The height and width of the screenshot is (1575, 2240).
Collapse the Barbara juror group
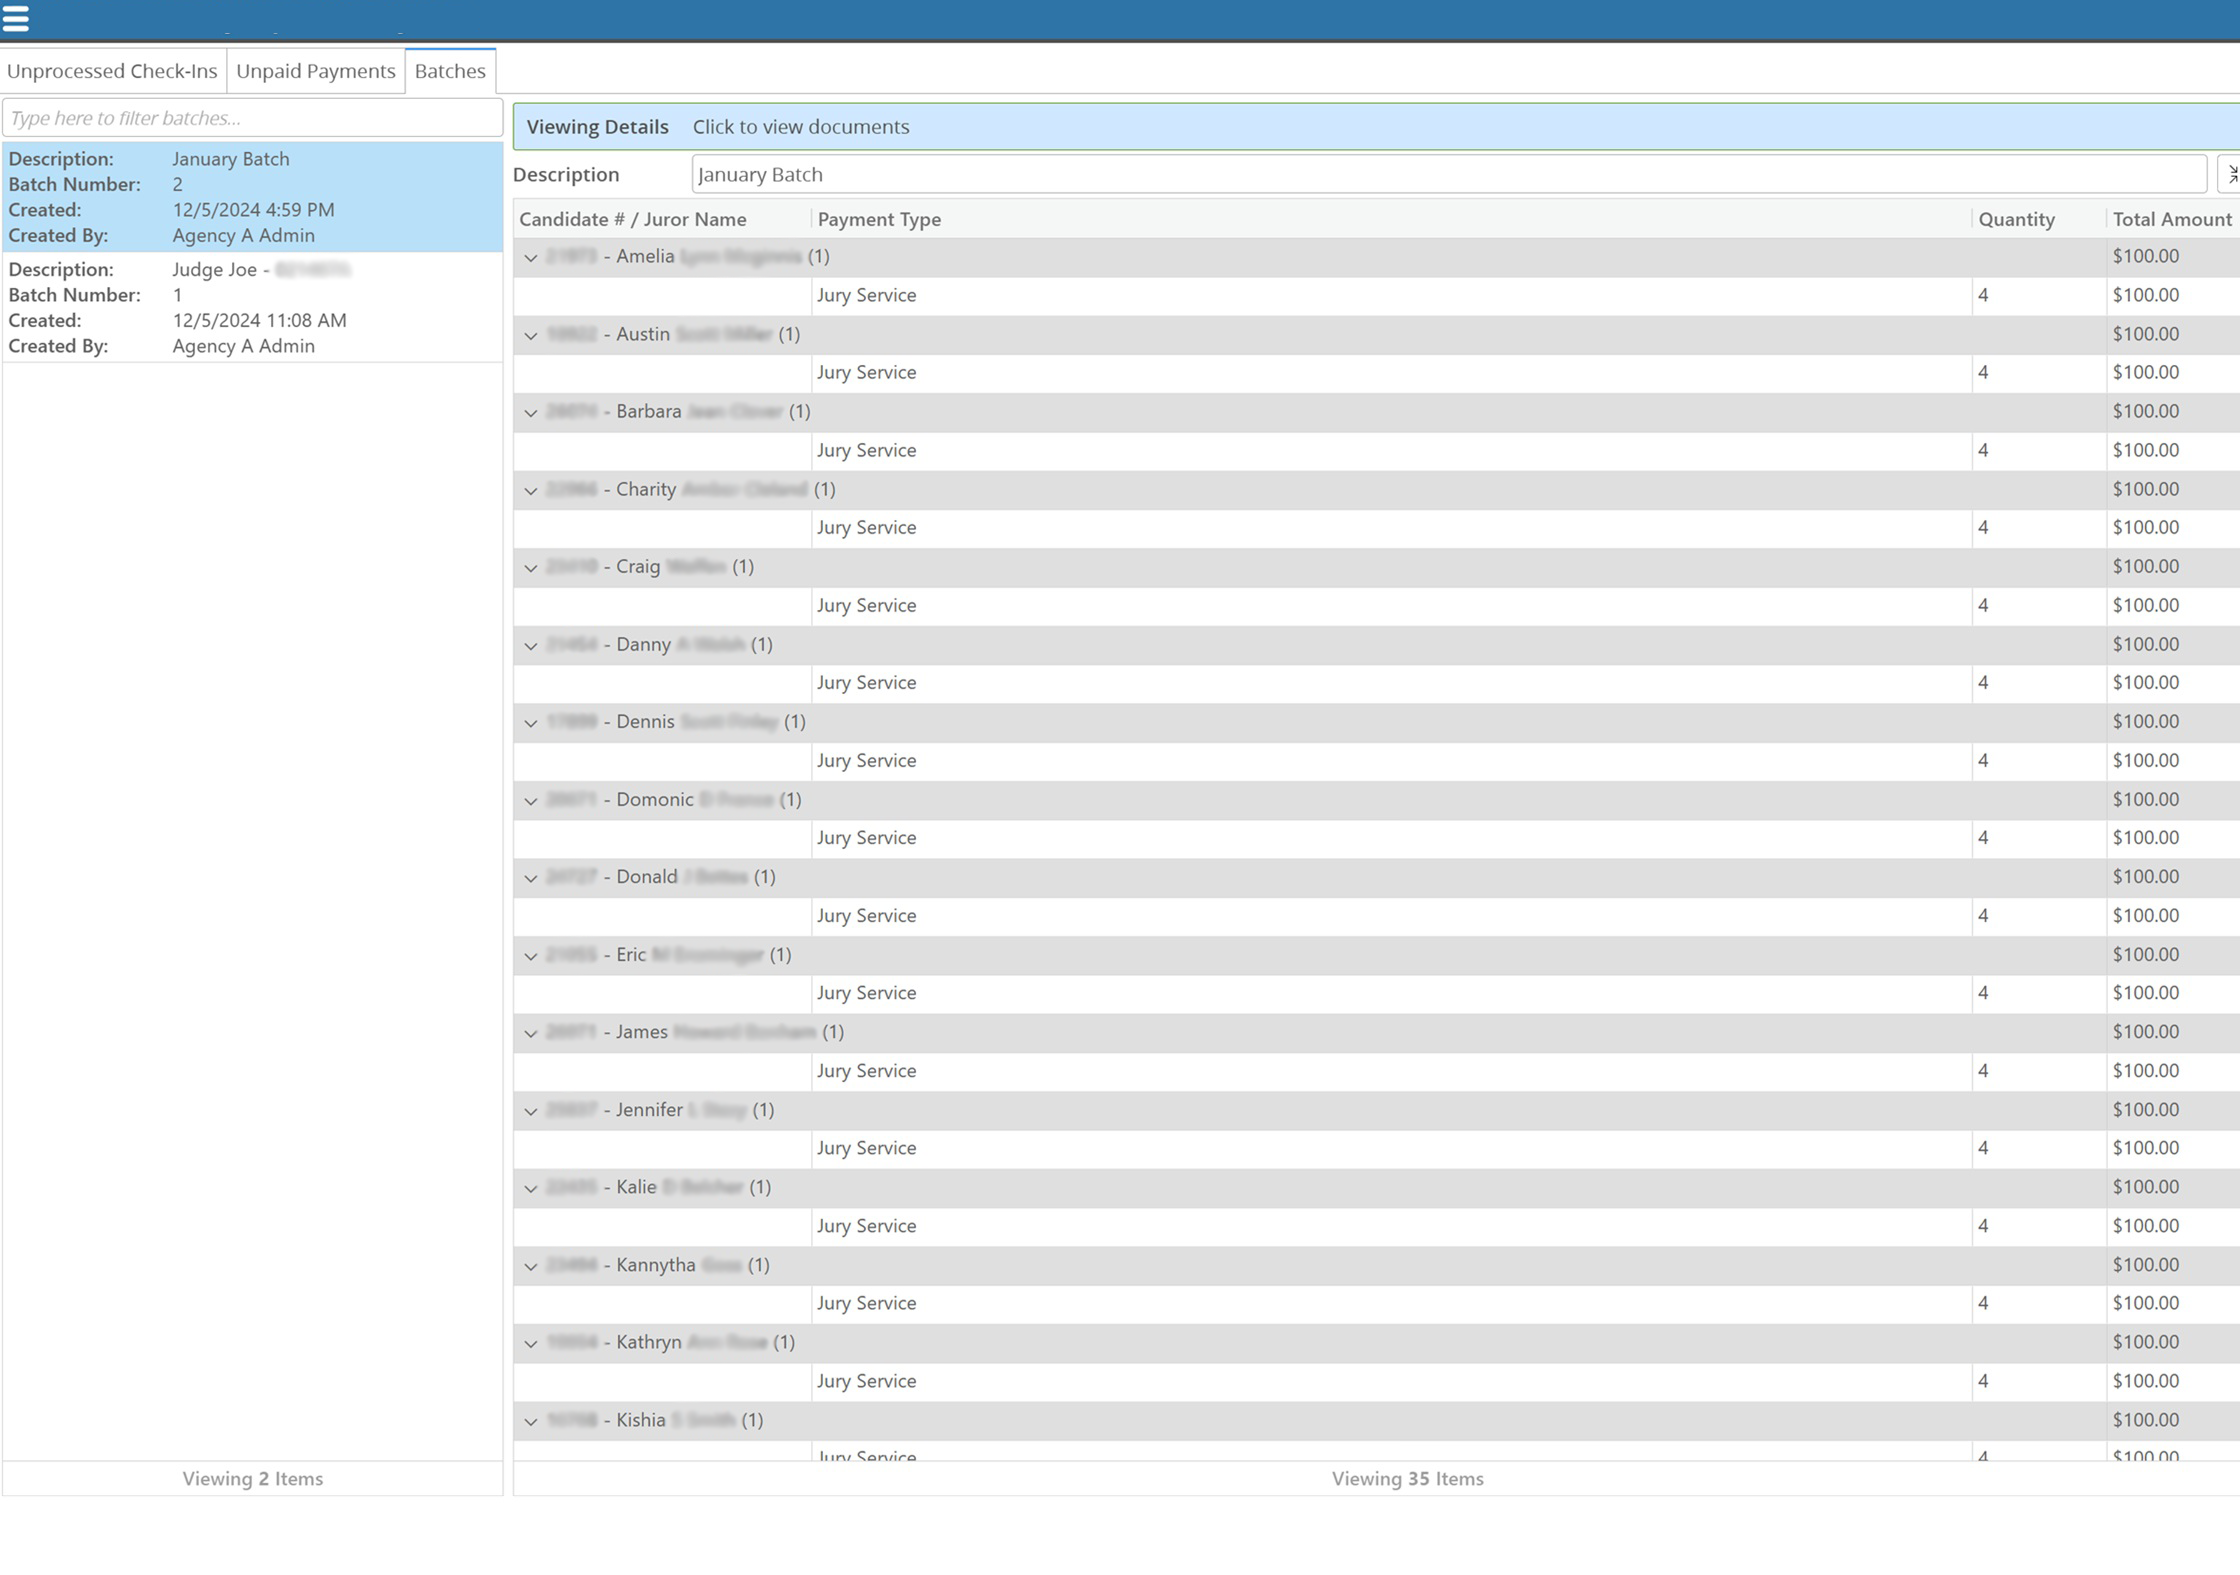point(531,413)
